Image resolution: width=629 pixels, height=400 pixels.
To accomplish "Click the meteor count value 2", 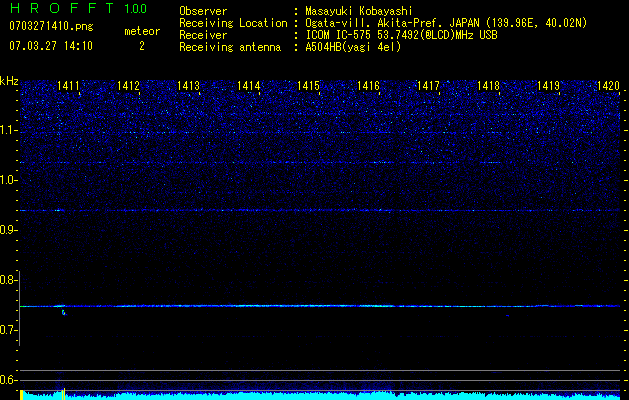I will point(142,46).
